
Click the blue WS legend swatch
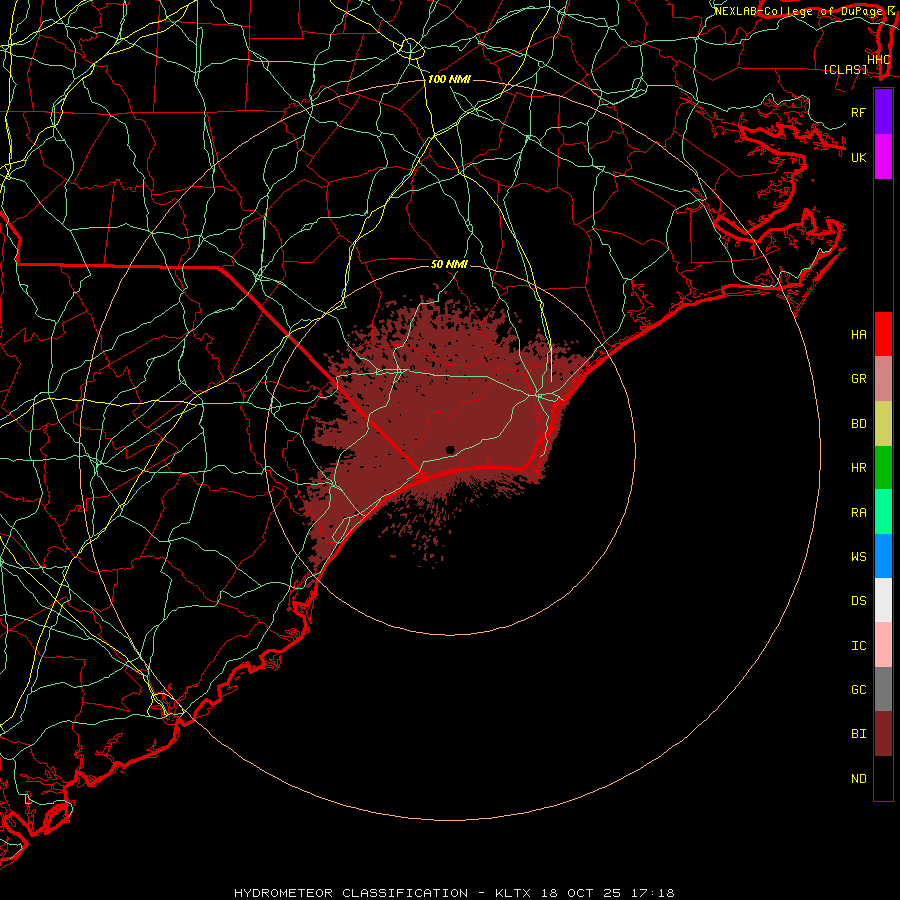point(883,556)
